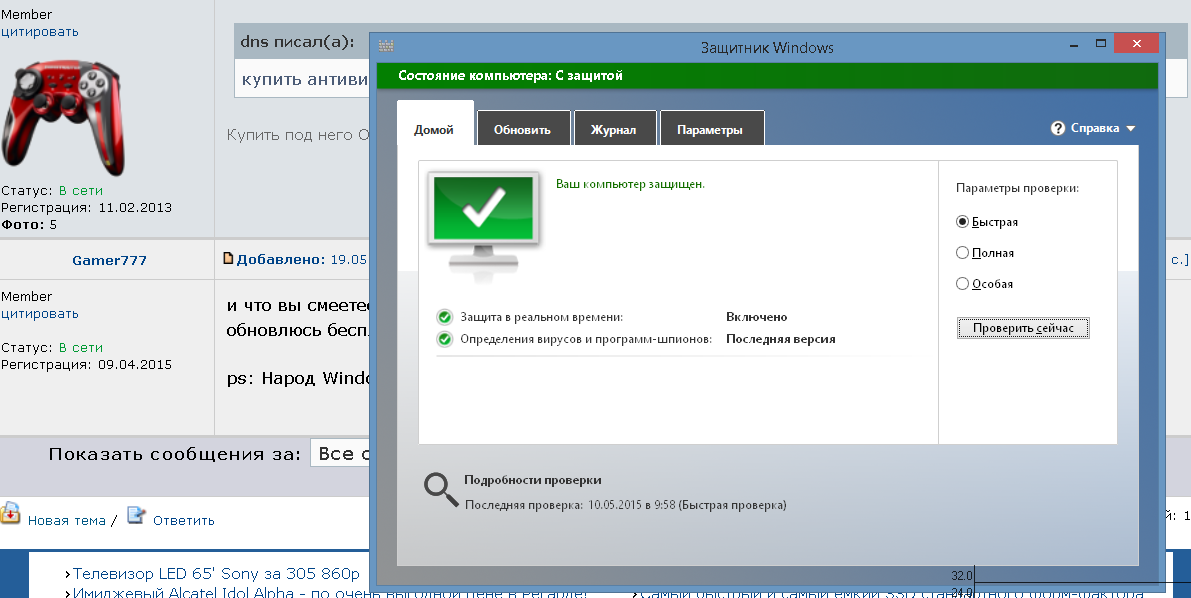Image resolution: width=1191 pixels, height=598 pixels.
Task: Click the Ответить reply icon
Action: pos(136,515)
